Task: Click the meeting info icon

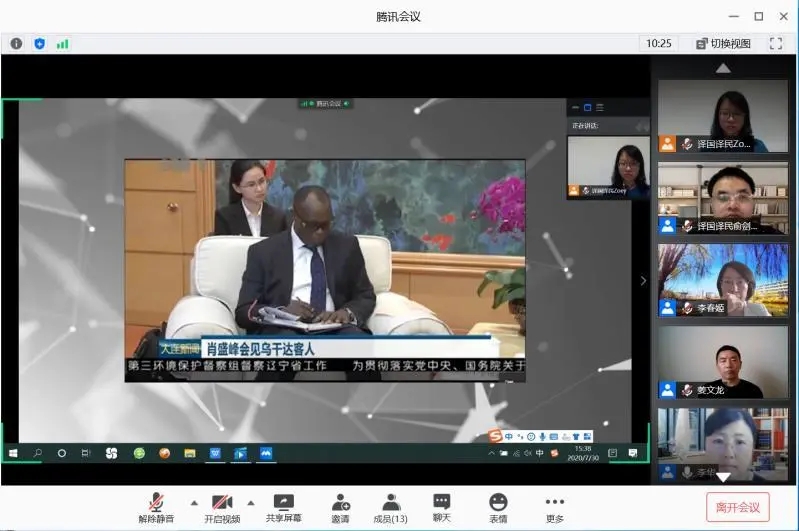Action: (16, 43)
